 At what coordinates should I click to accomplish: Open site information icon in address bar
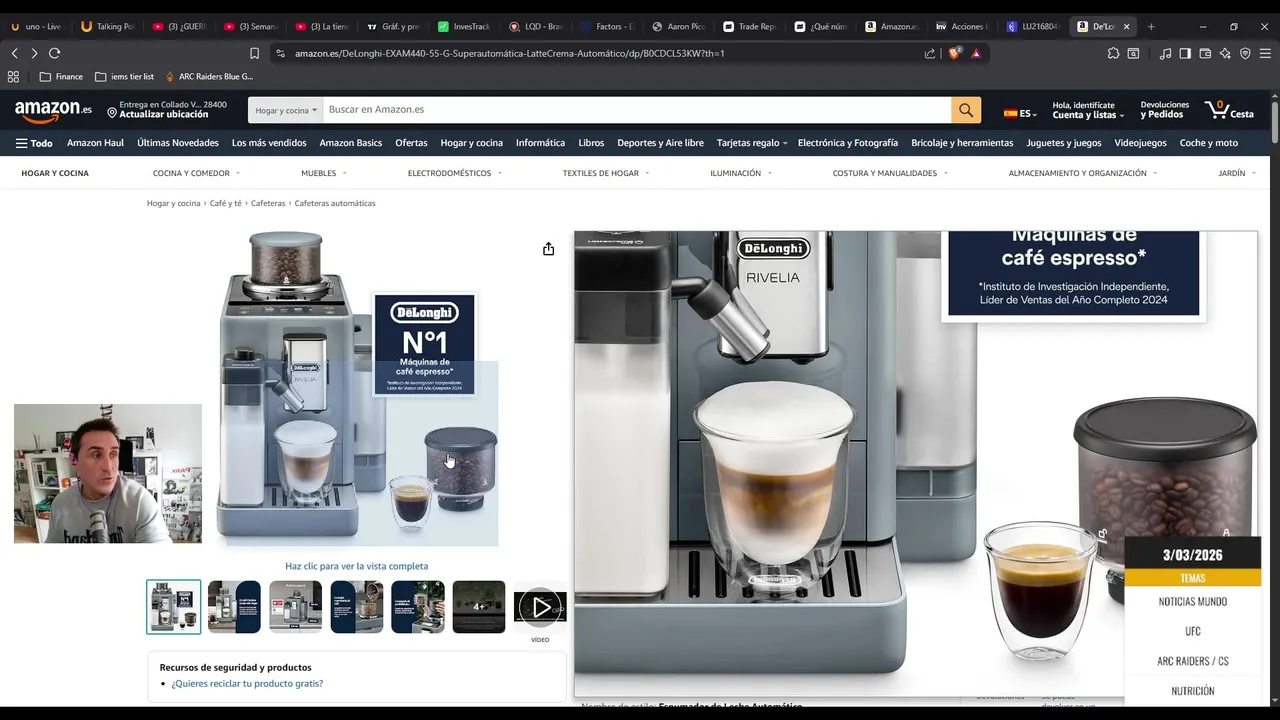click(x=280, y=53)
